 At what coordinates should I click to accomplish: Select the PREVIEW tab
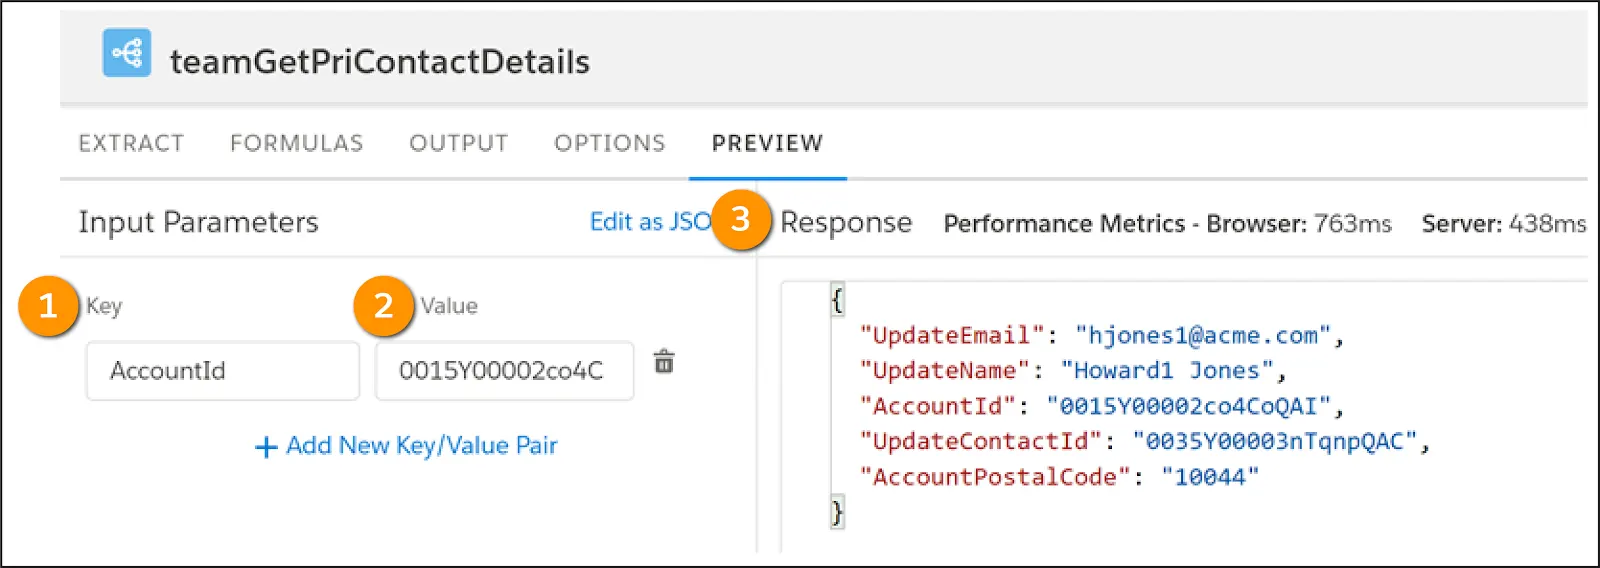click(768, 143)
